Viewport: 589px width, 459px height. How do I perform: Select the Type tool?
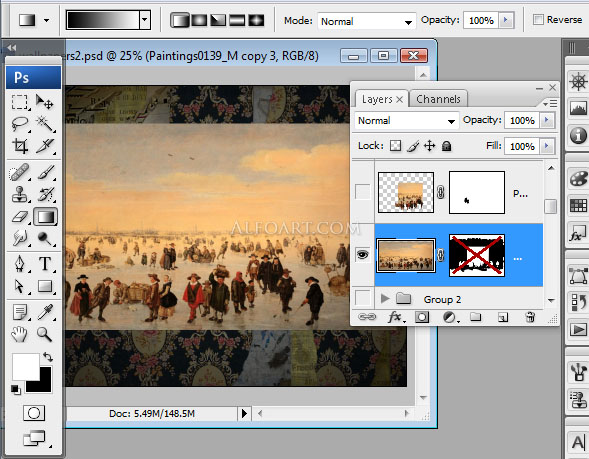(45, 264)
